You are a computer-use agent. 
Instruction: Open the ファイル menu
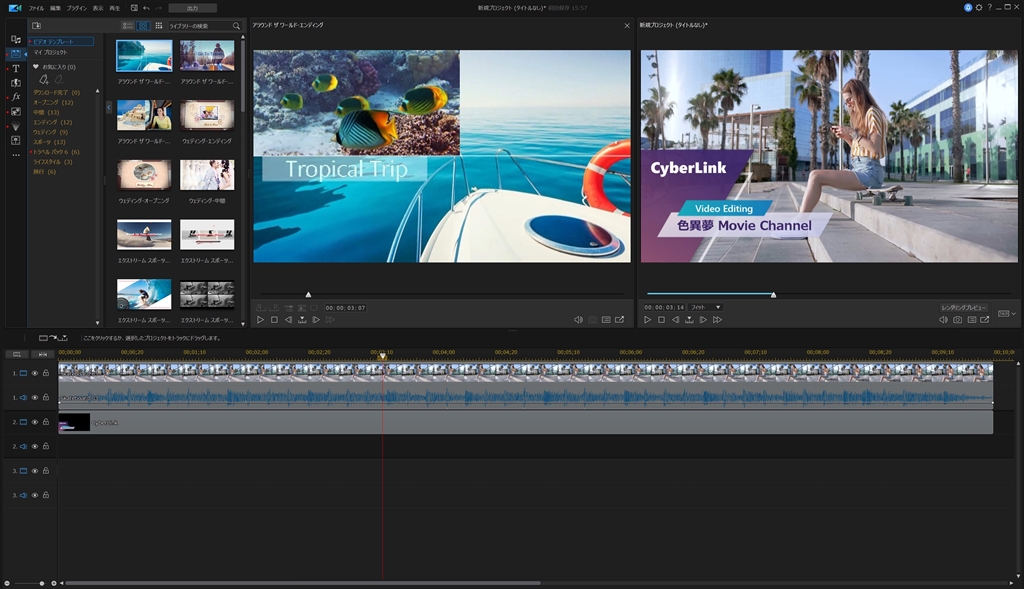[x=36, y=8]
